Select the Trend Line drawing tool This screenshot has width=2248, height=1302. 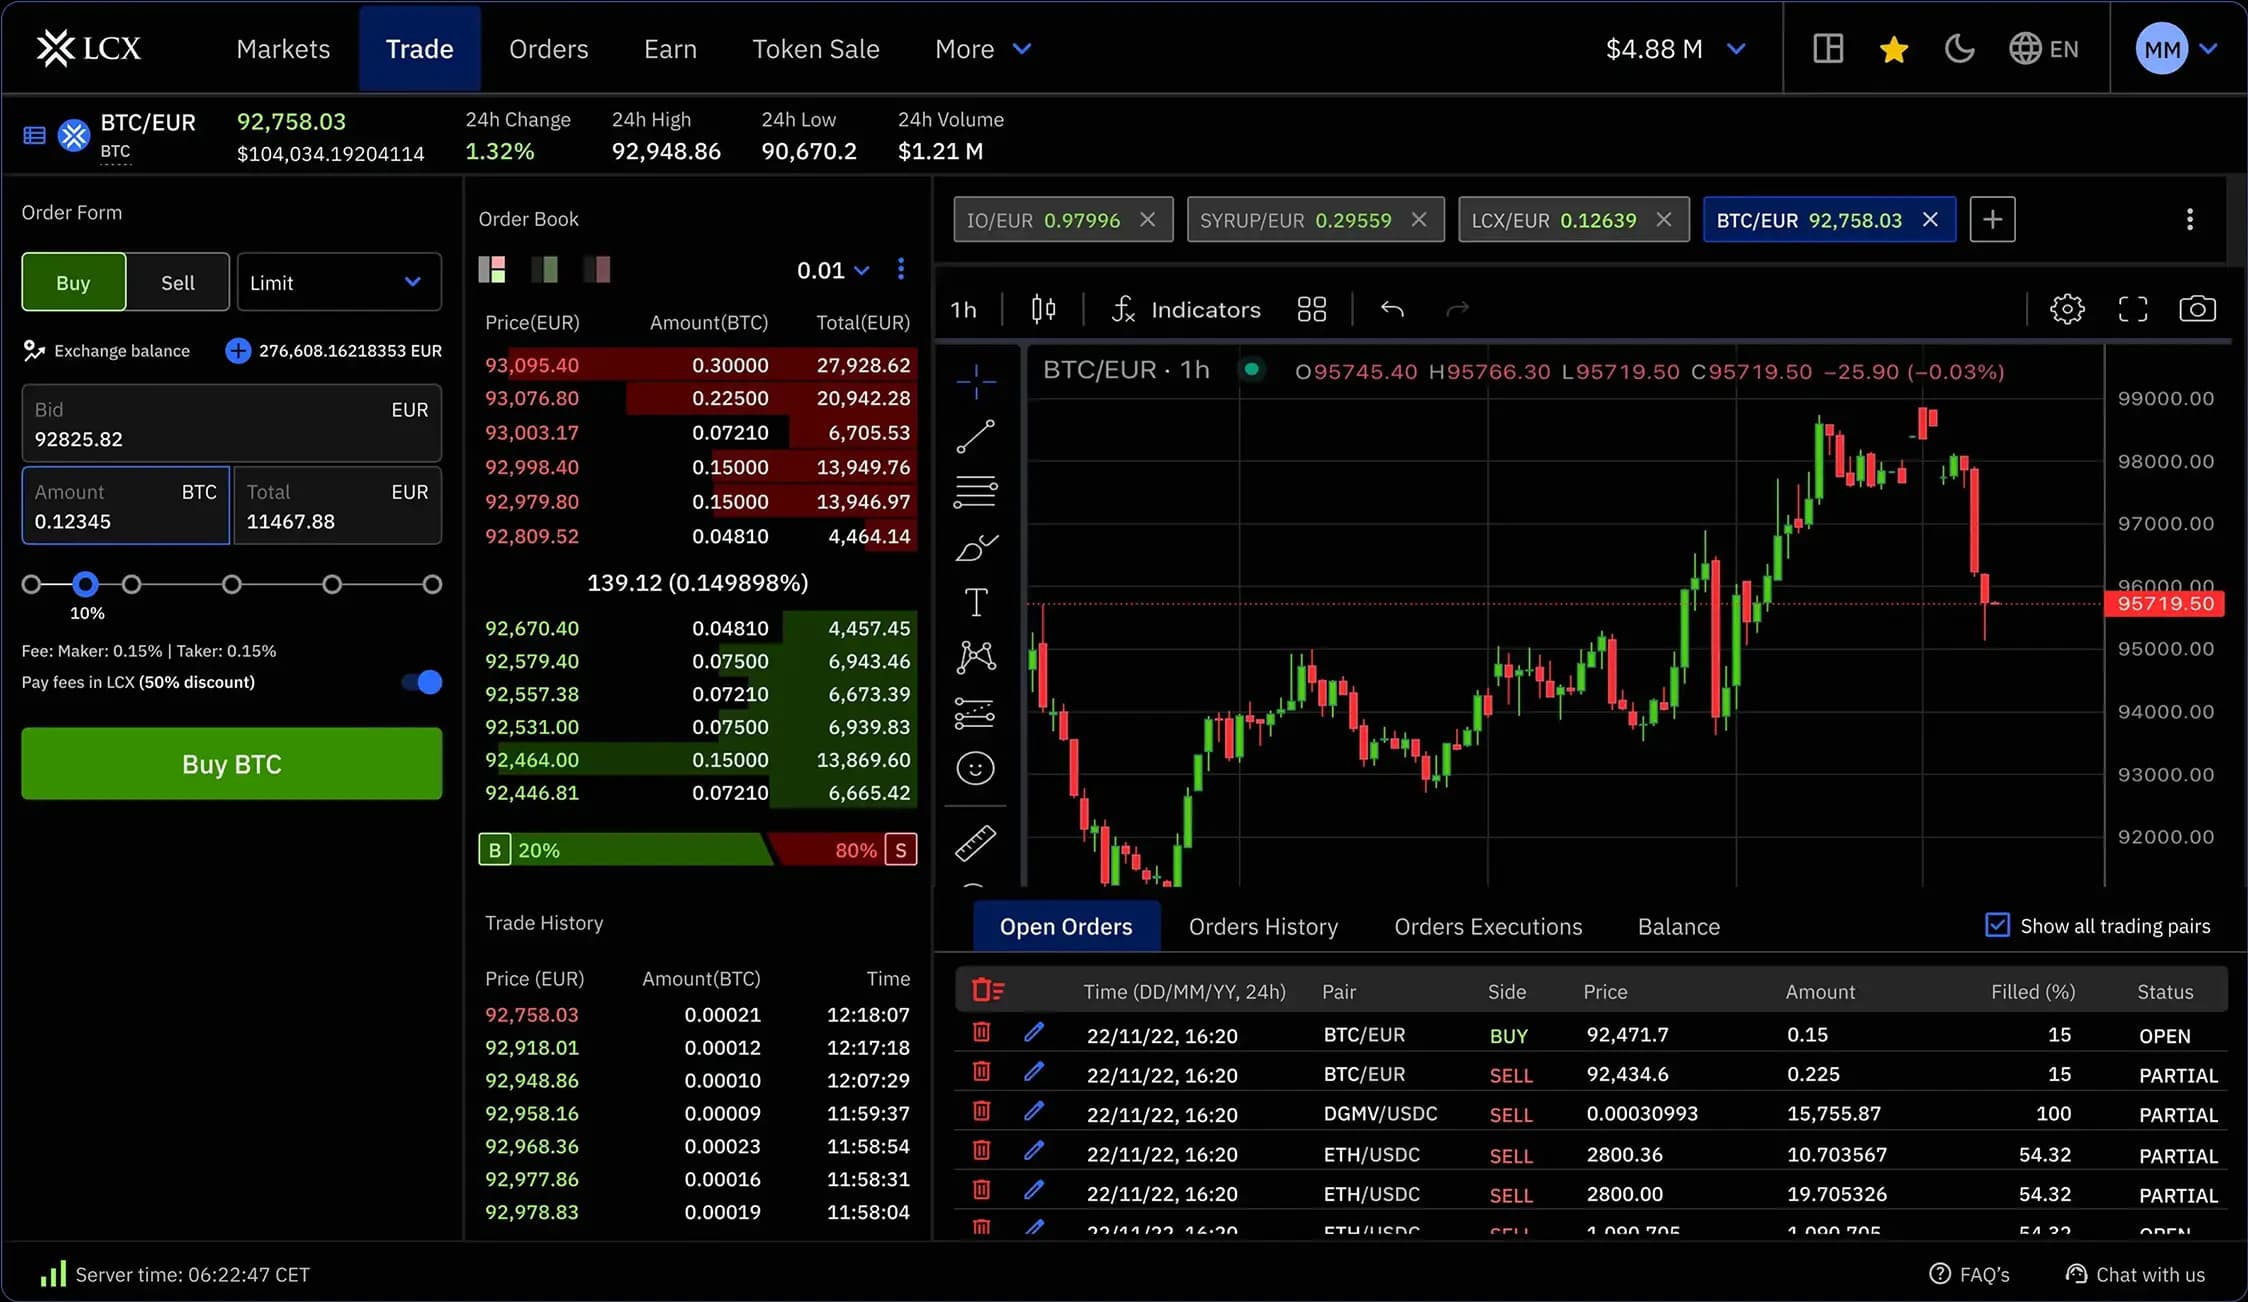pyautogui.click(x=975, y=436)
